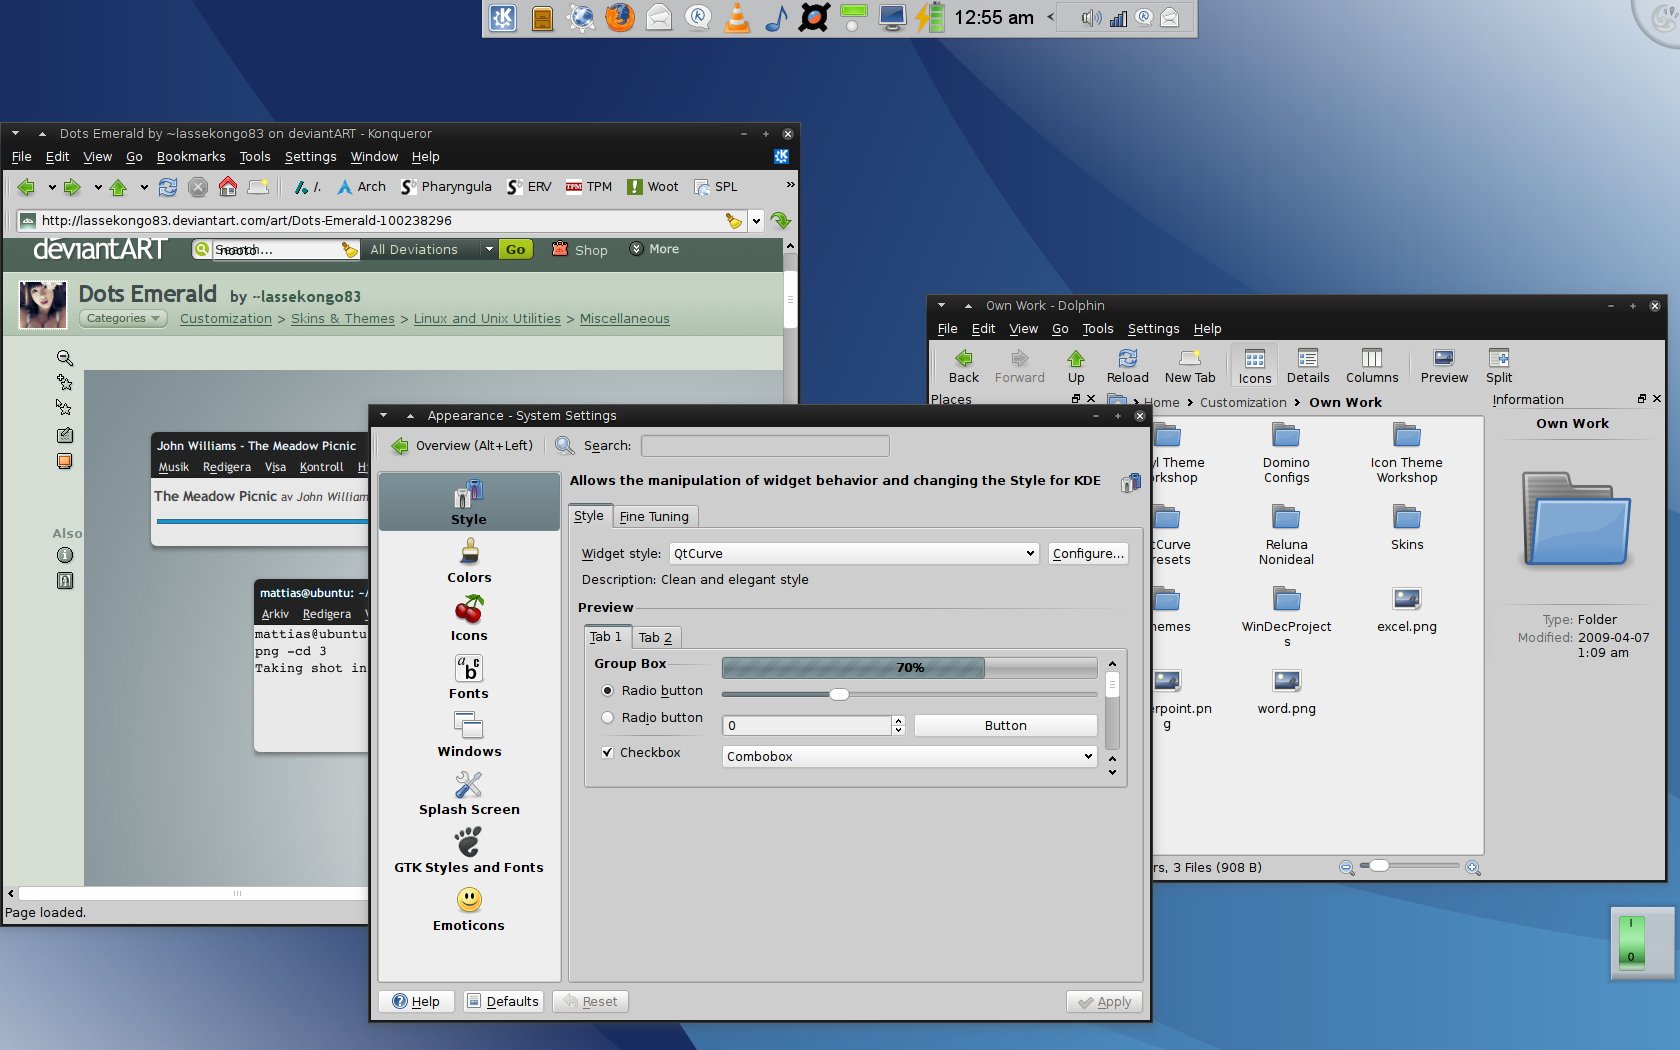
Task: Open Bookmarks menu in Konqueror
Action: coord(191,157)
